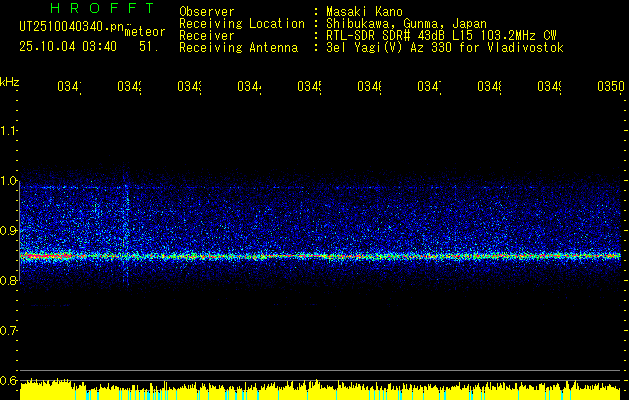Screen dimensions: 629x400
Task: Click the value '51.' beside the date
Action: click(149, 47)
